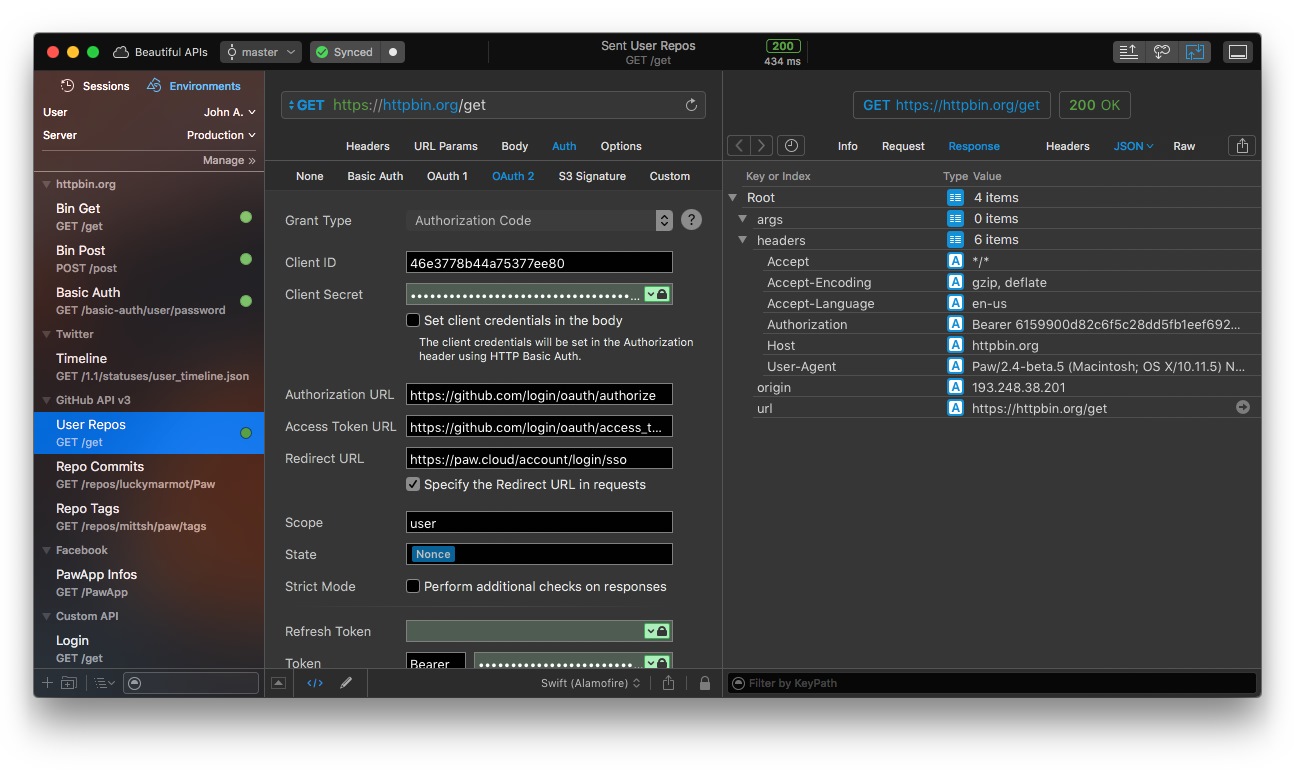Click the Sessions clock icon
The width and height of the screenshot is (1294, 778).
[68, 86]
